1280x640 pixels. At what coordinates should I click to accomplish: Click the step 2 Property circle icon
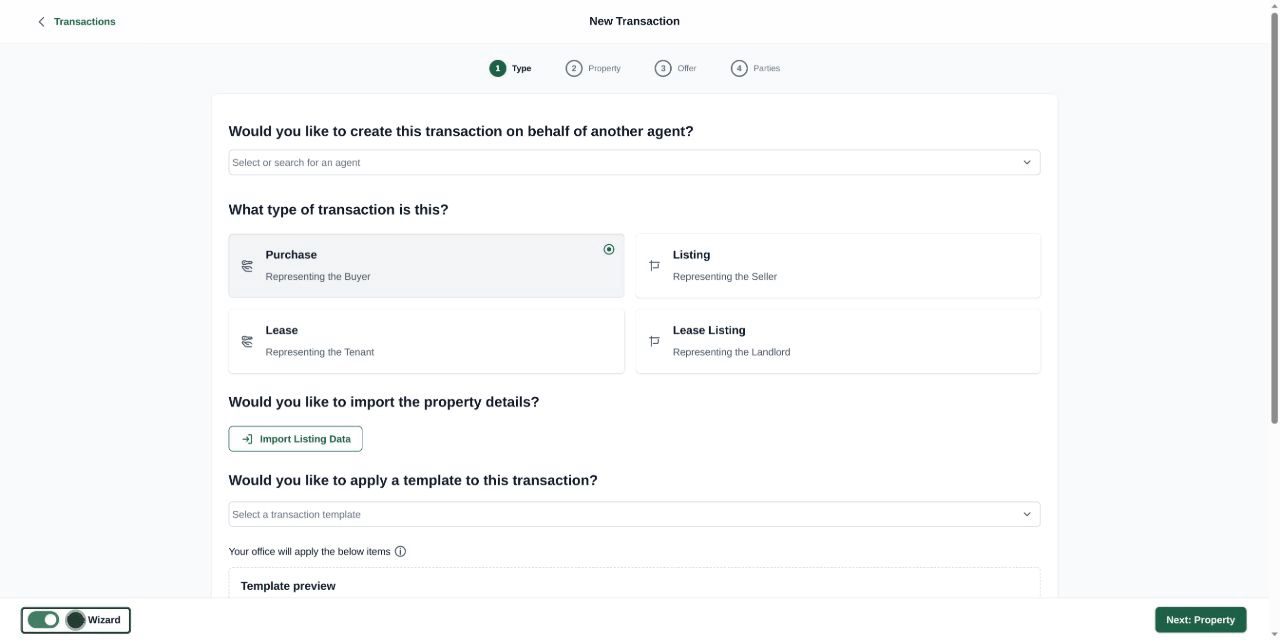(574, 68)
